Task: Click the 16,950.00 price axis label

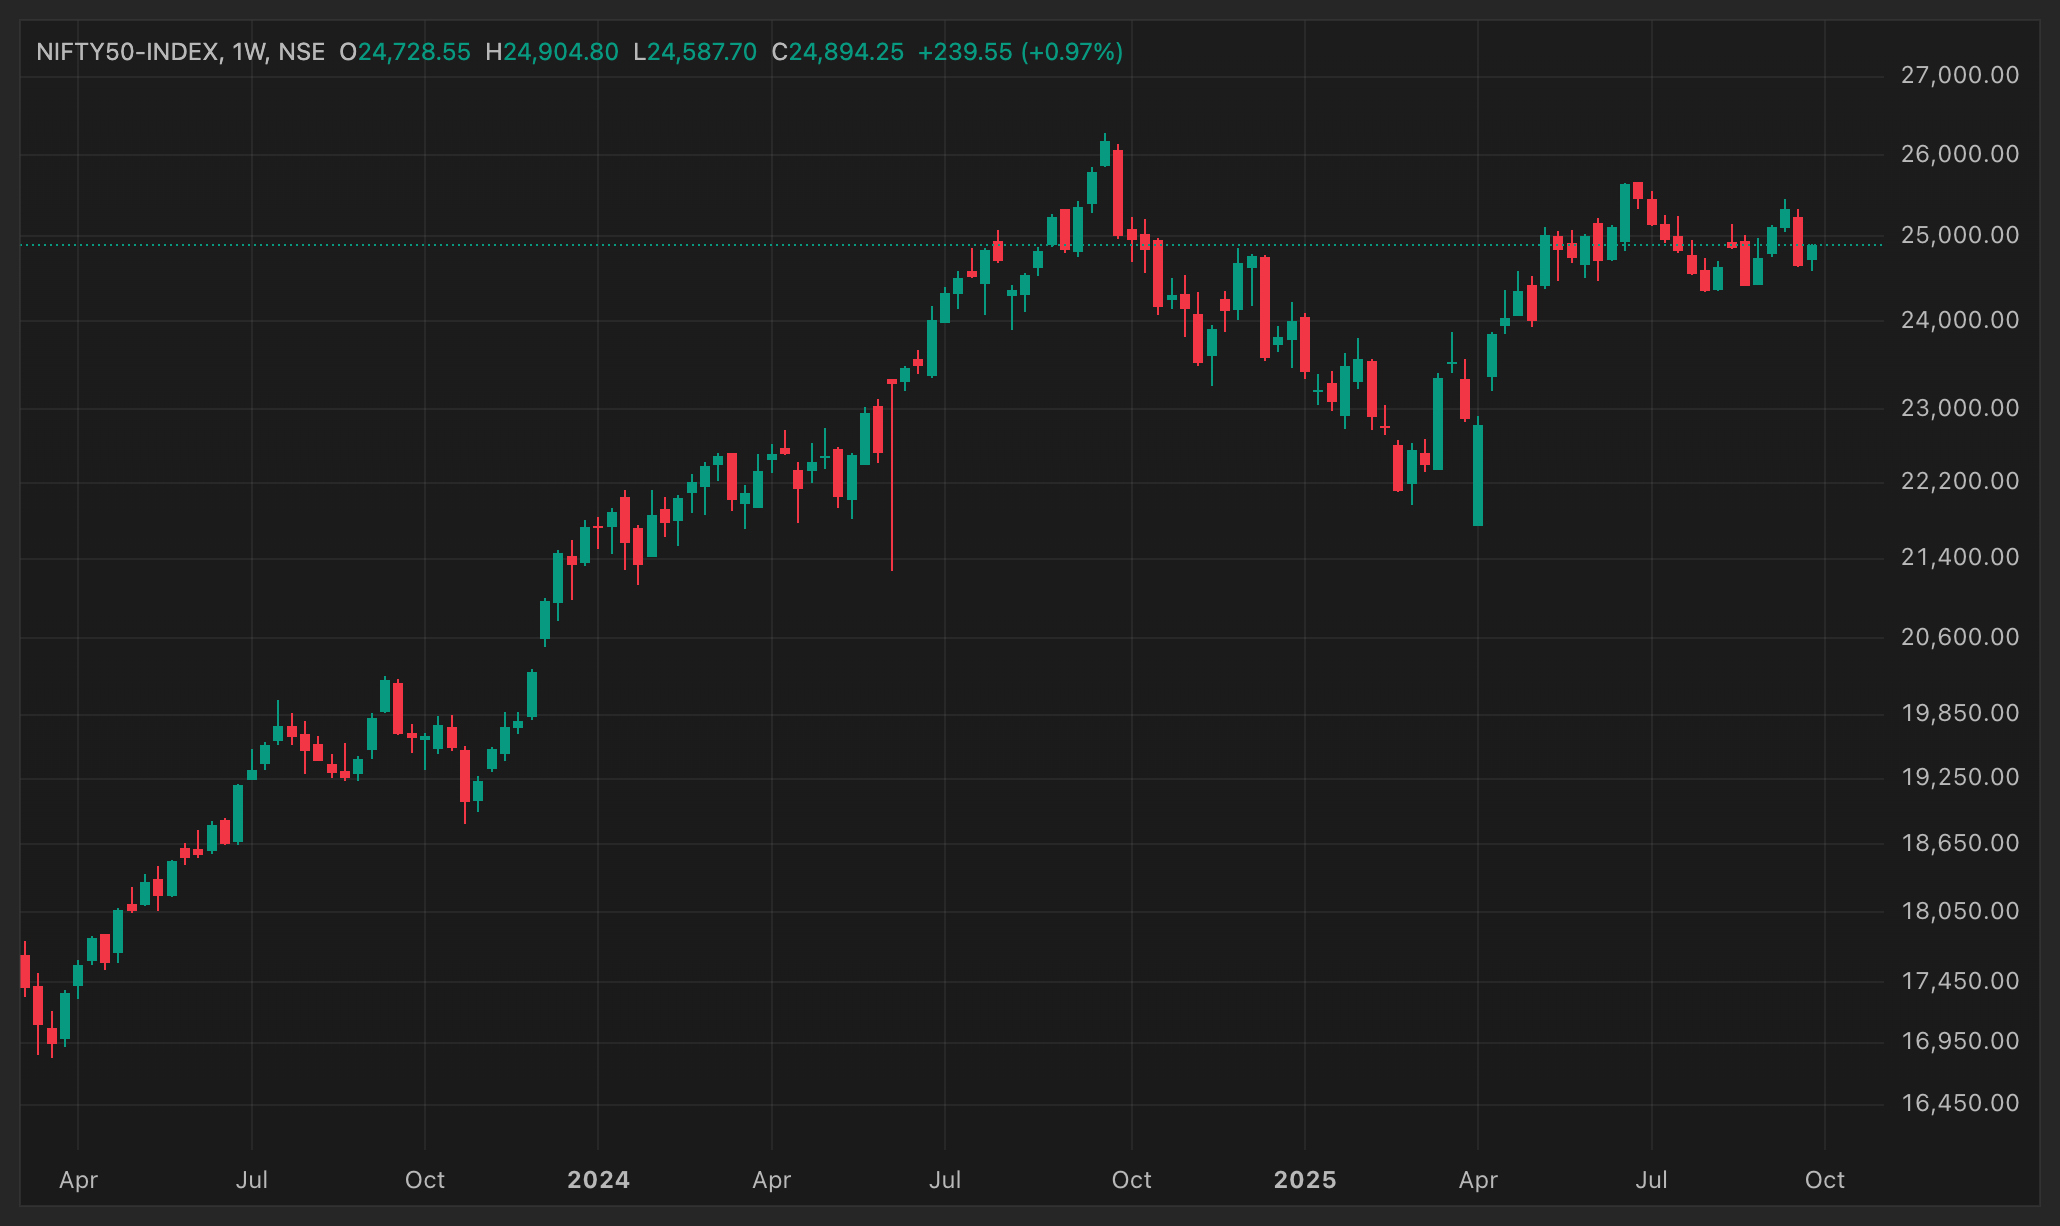Action: (x=1960, y=1041)
